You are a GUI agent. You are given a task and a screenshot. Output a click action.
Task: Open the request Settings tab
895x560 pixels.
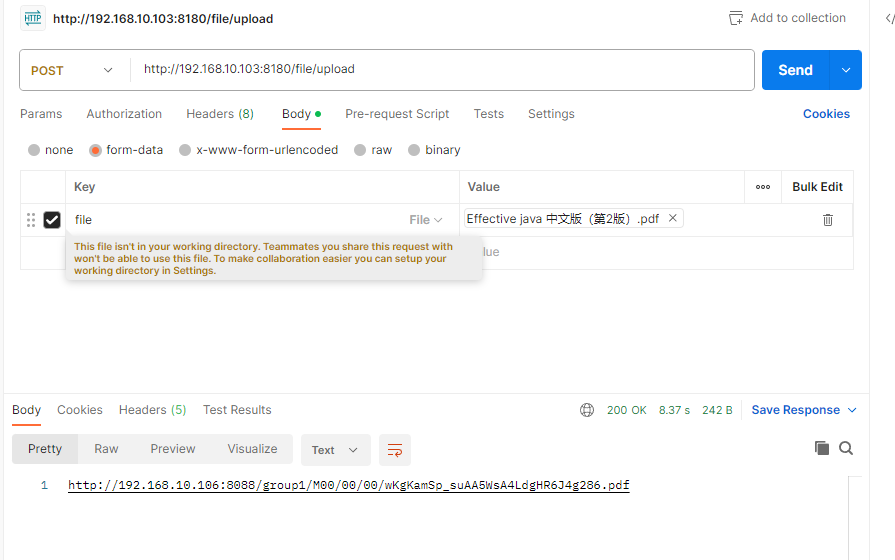tap(551, 114)
